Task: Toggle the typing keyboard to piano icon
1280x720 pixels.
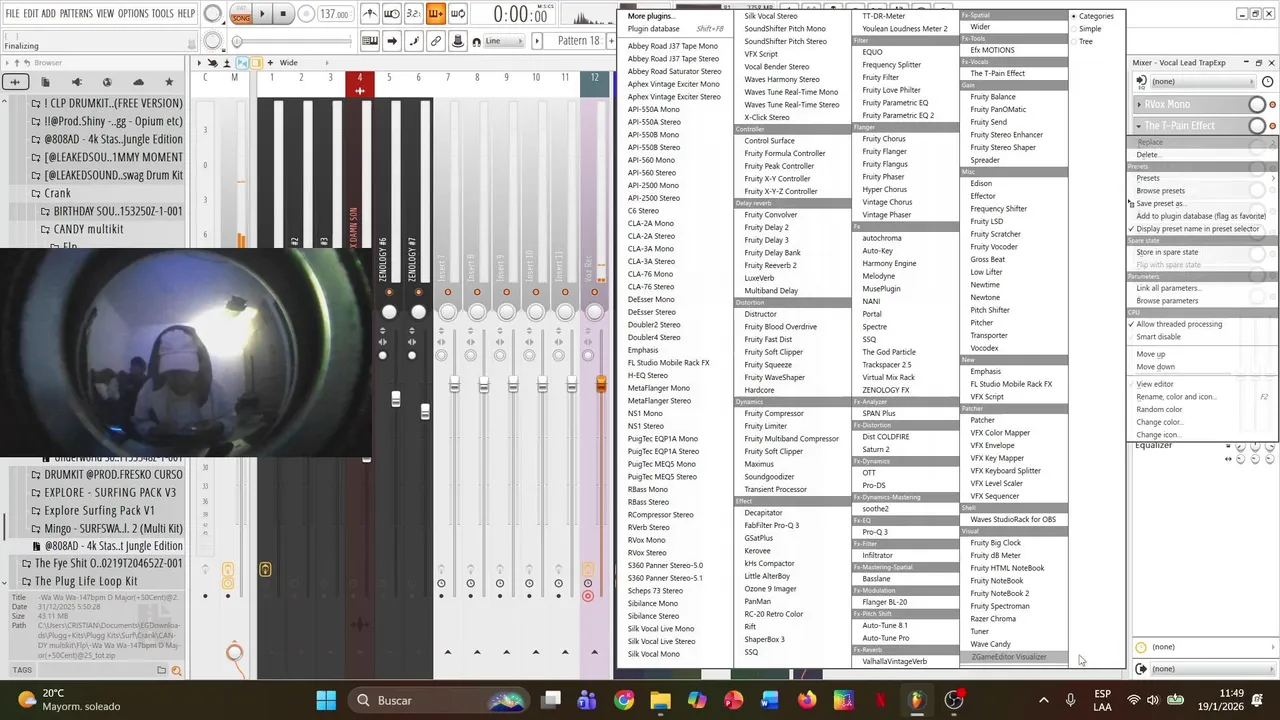Action: tap(370, 41)
